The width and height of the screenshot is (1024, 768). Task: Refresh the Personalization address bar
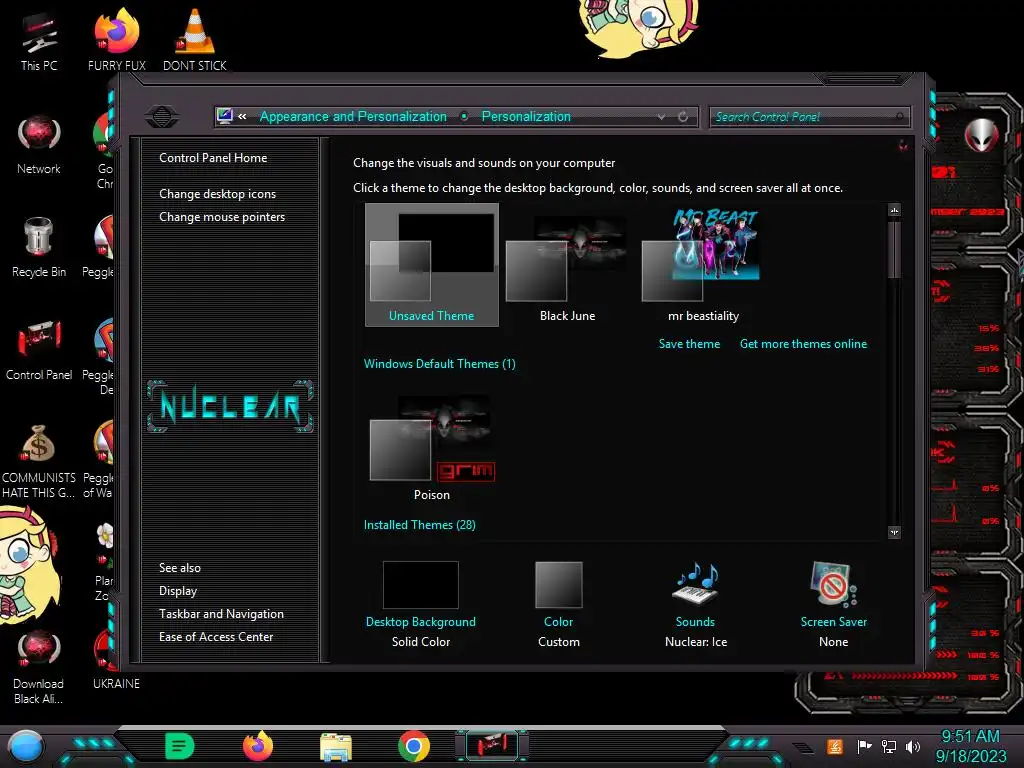pos(683,117)
